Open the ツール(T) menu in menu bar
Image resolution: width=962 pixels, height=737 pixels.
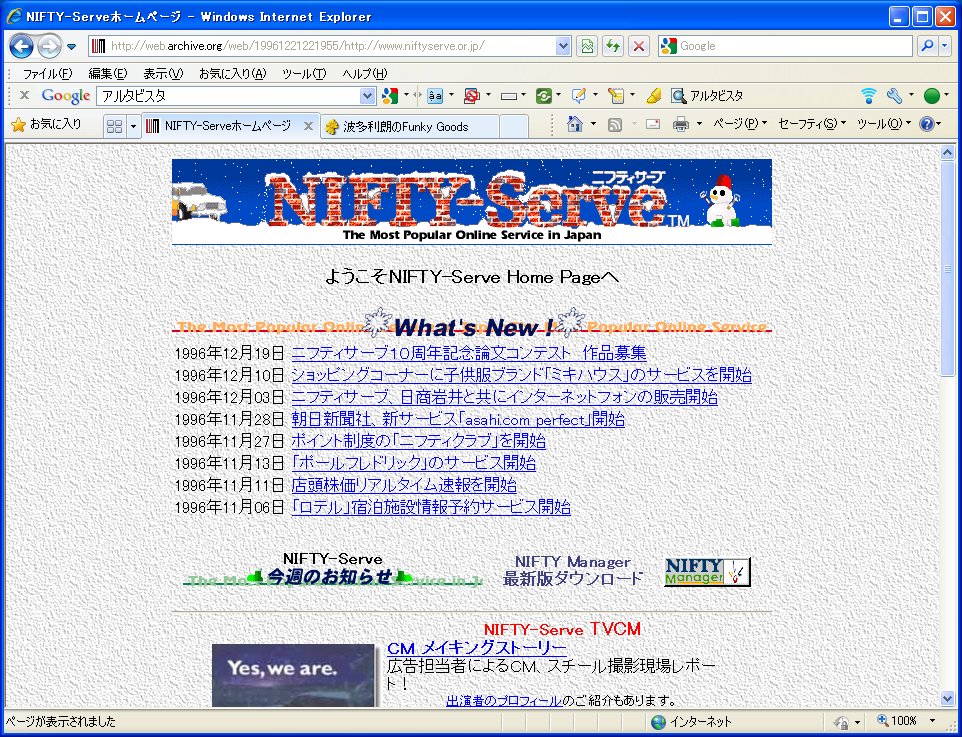coord(304,74)
